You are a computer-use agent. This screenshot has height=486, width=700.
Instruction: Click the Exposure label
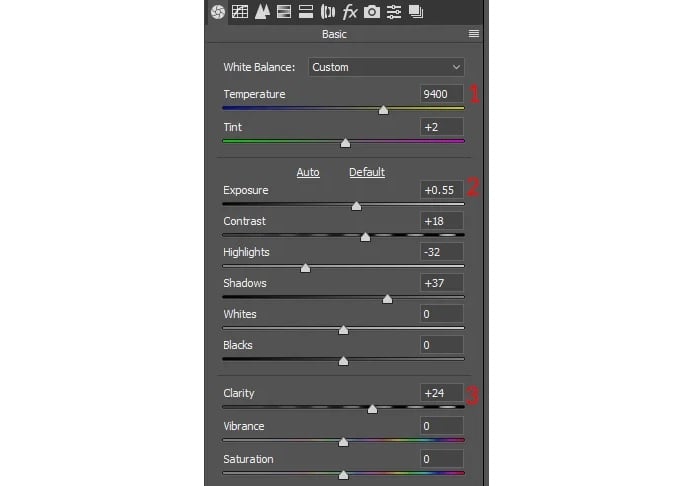pyautogui.click(x=246, y=190)
